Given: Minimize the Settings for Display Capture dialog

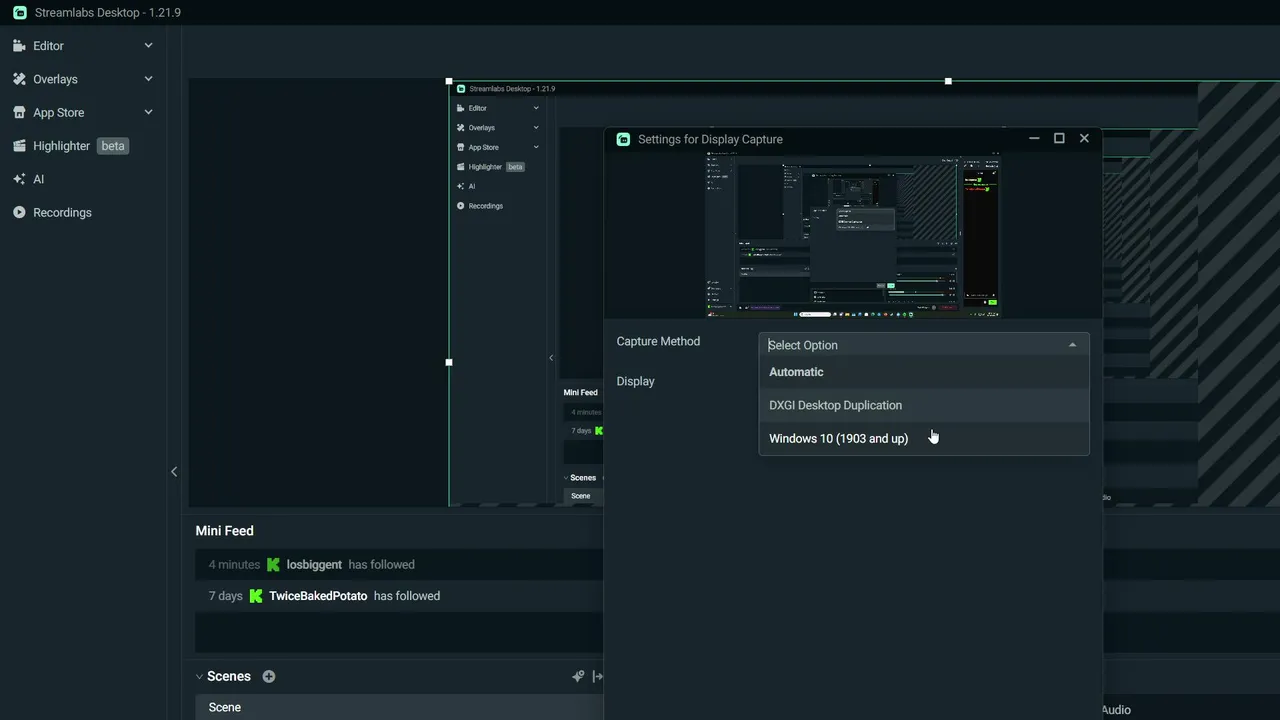Looking at the screenshot, I should 1033,139.
